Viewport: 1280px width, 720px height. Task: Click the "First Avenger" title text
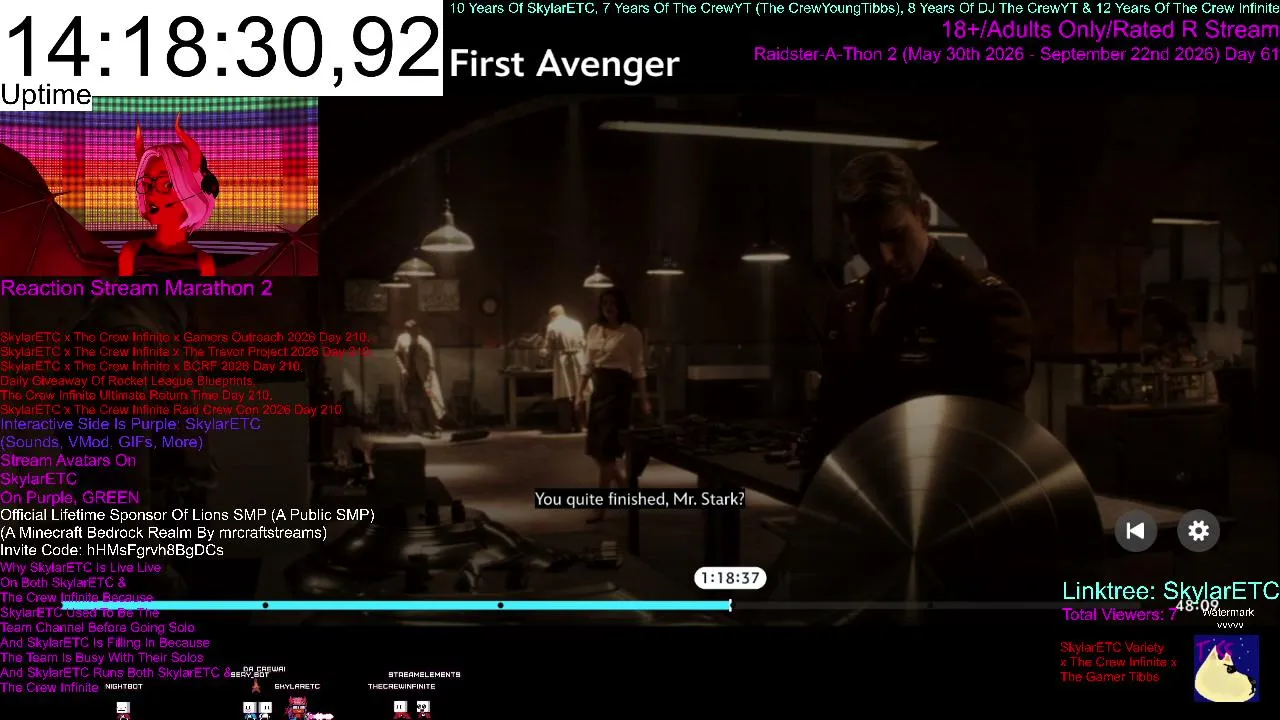564,64
